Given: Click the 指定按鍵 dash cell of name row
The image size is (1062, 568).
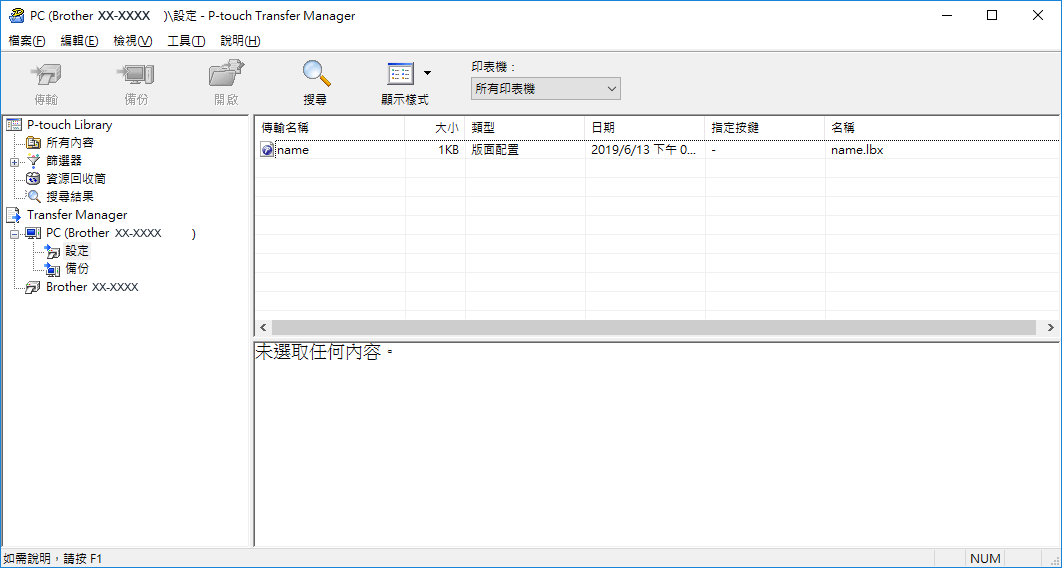Looking at the screenshot, I should [714, 150].
